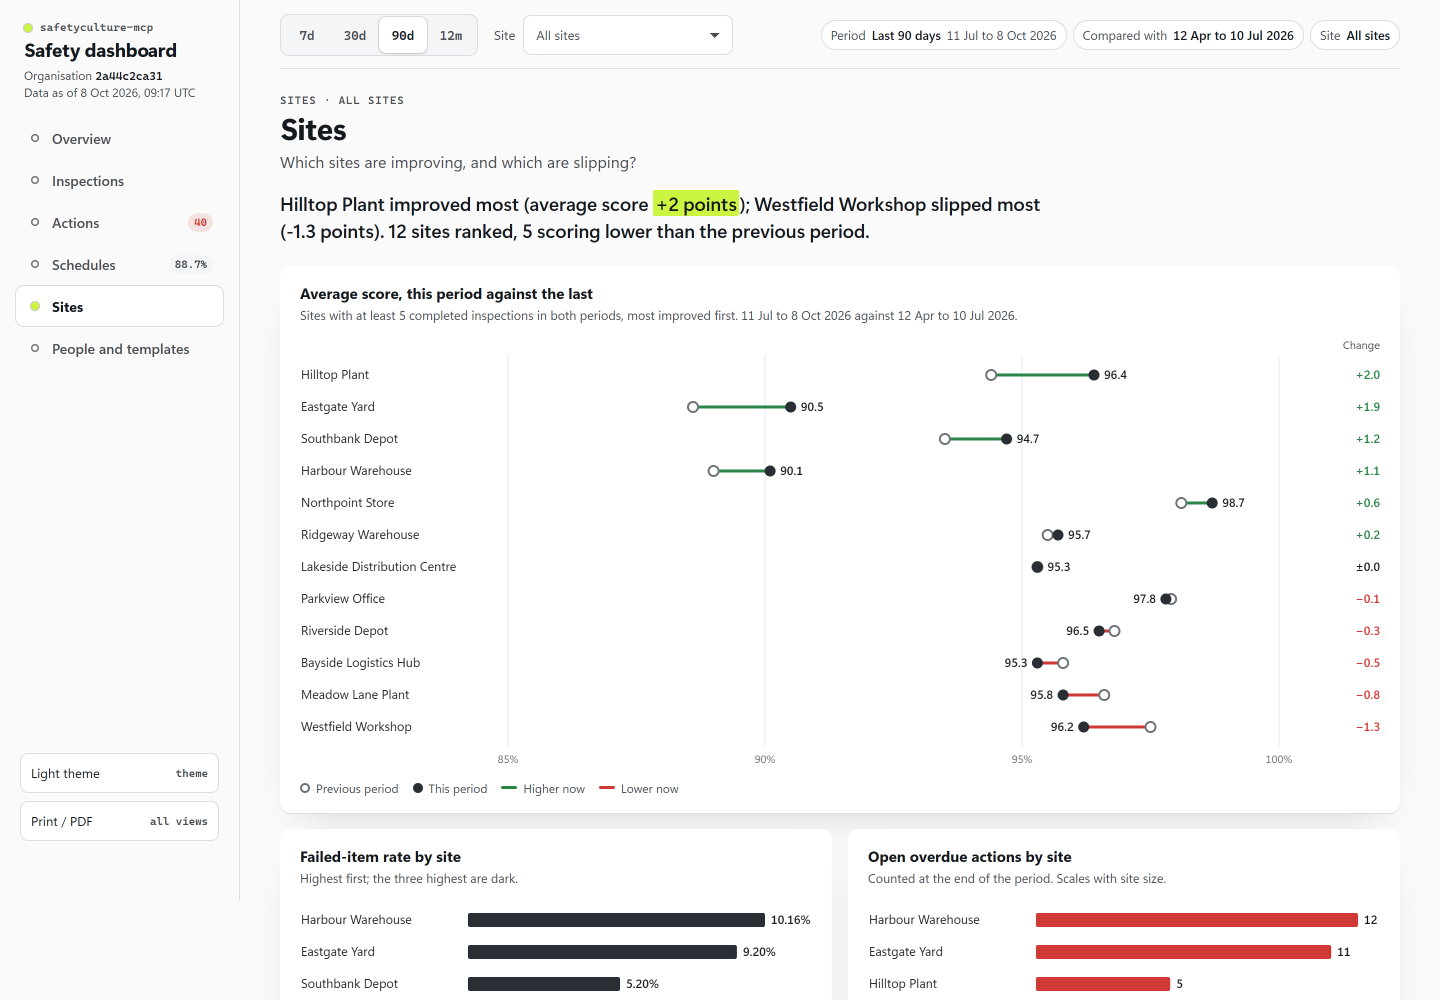
Task: Switch range to 12m
Action: tap(451, 35)
